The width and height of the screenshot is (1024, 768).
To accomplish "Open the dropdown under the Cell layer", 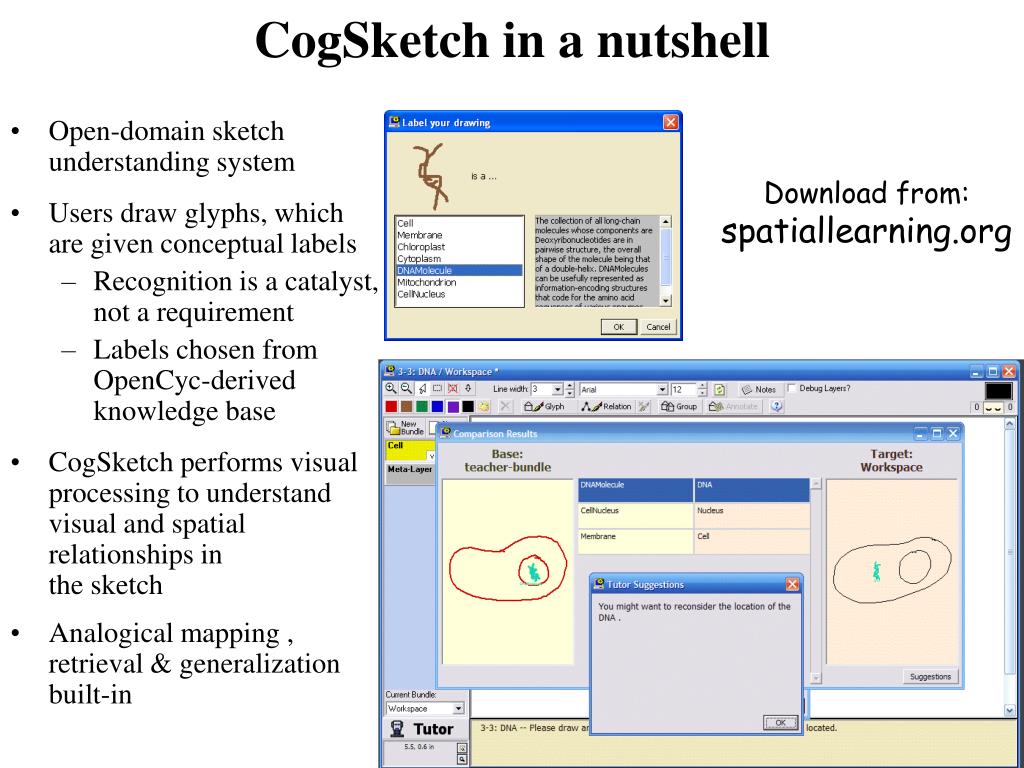I will coord(431,455).
